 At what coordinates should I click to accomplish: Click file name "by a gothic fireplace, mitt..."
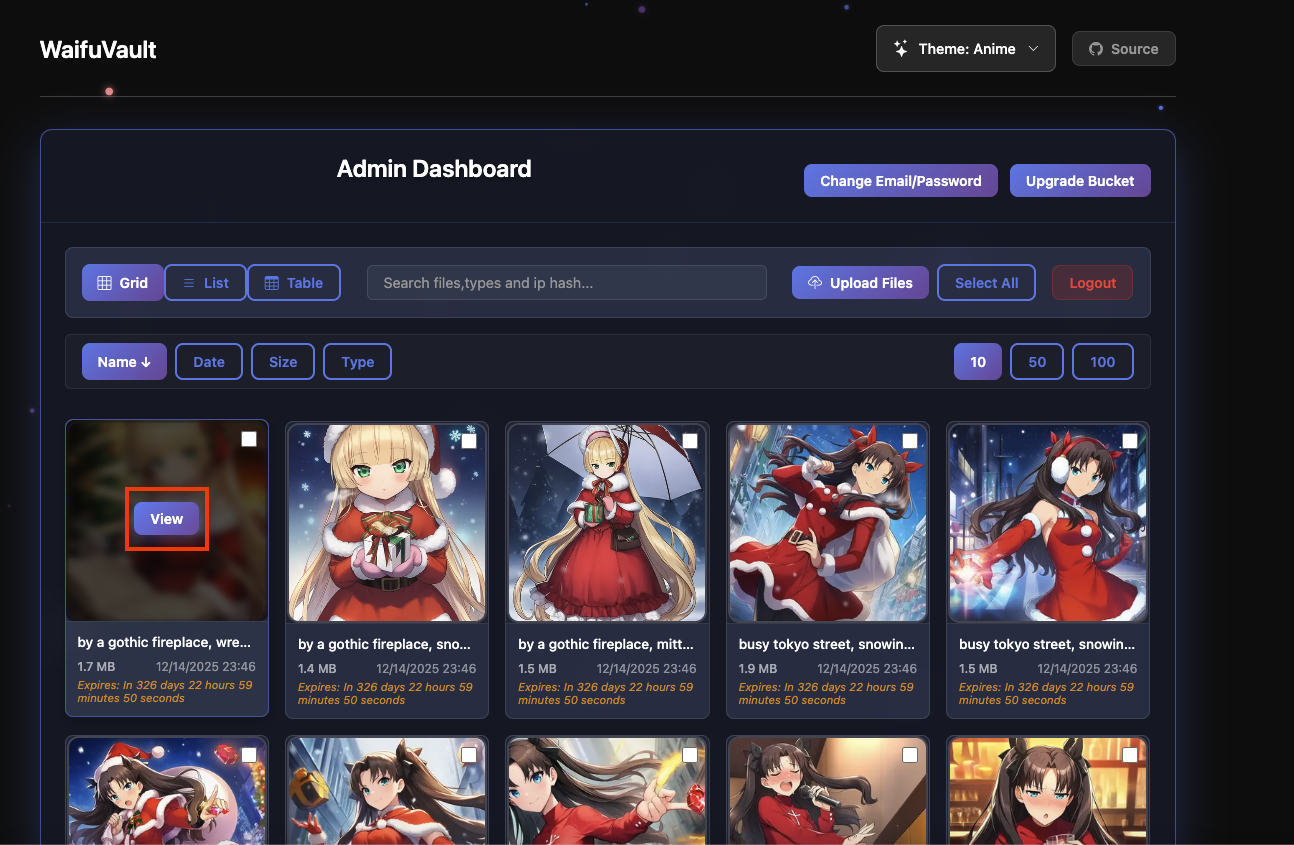[x=606, y=644]
